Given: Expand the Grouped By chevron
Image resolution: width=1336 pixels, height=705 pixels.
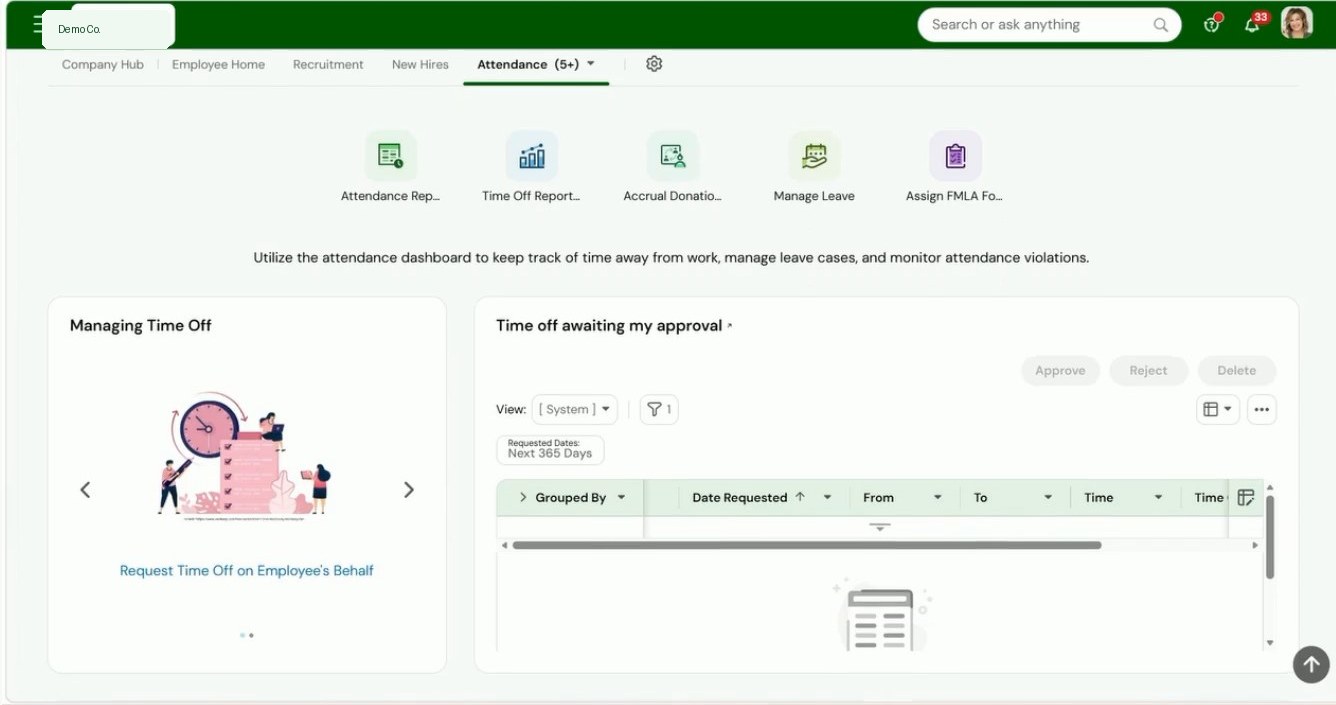Looking at the screenshot, I should [x=523, y=497].
